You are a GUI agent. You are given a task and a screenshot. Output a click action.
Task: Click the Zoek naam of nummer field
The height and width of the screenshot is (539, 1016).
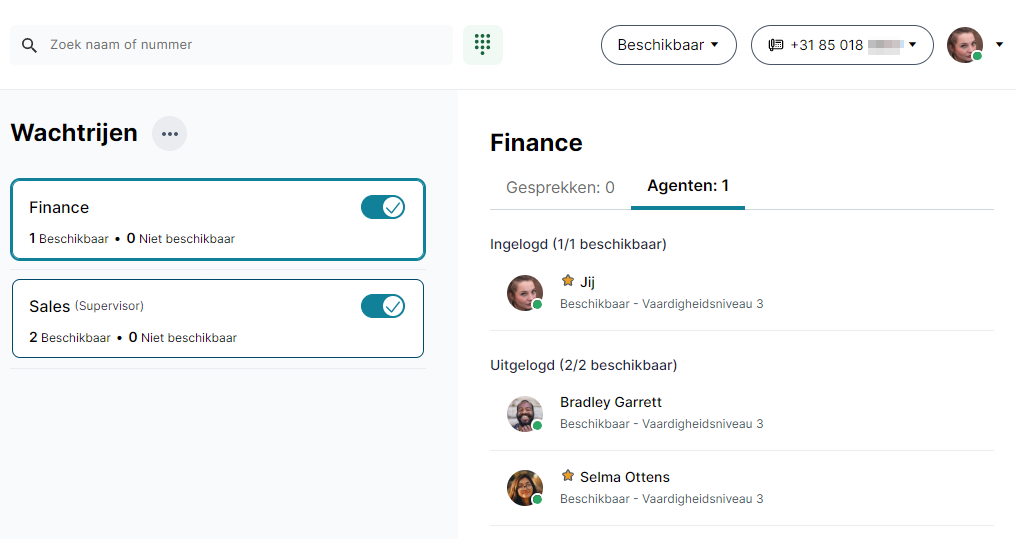[245, 45]
